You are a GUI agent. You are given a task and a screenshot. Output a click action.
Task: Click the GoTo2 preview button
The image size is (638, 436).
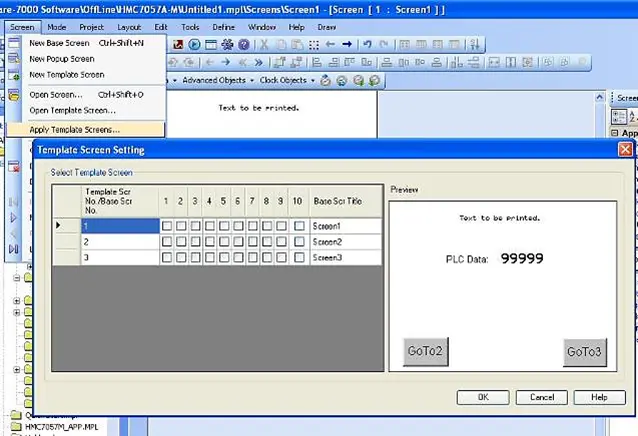[426, 351]
